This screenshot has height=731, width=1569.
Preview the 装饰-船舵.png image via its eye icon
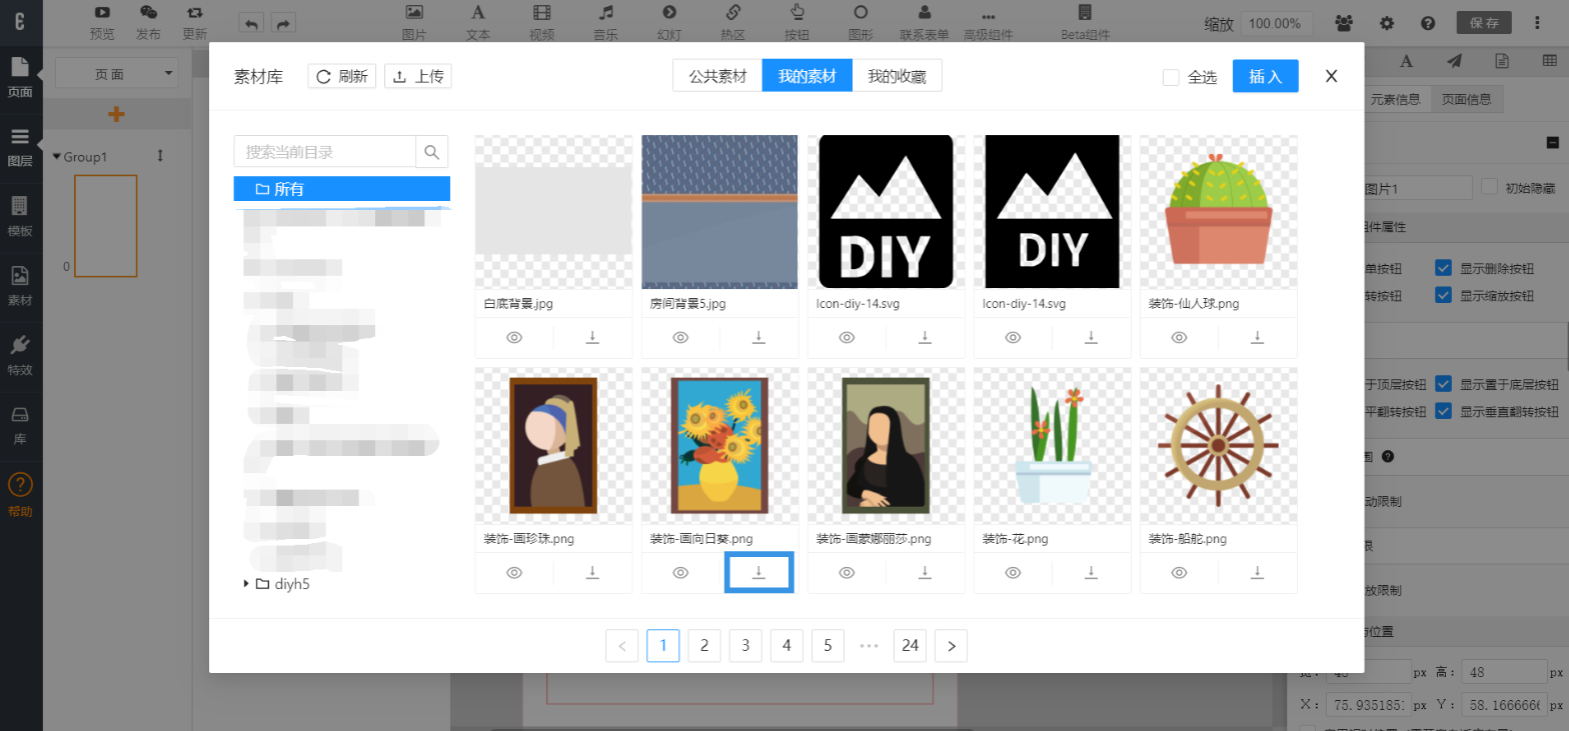pyautogui.click(x=1179, y=573)
